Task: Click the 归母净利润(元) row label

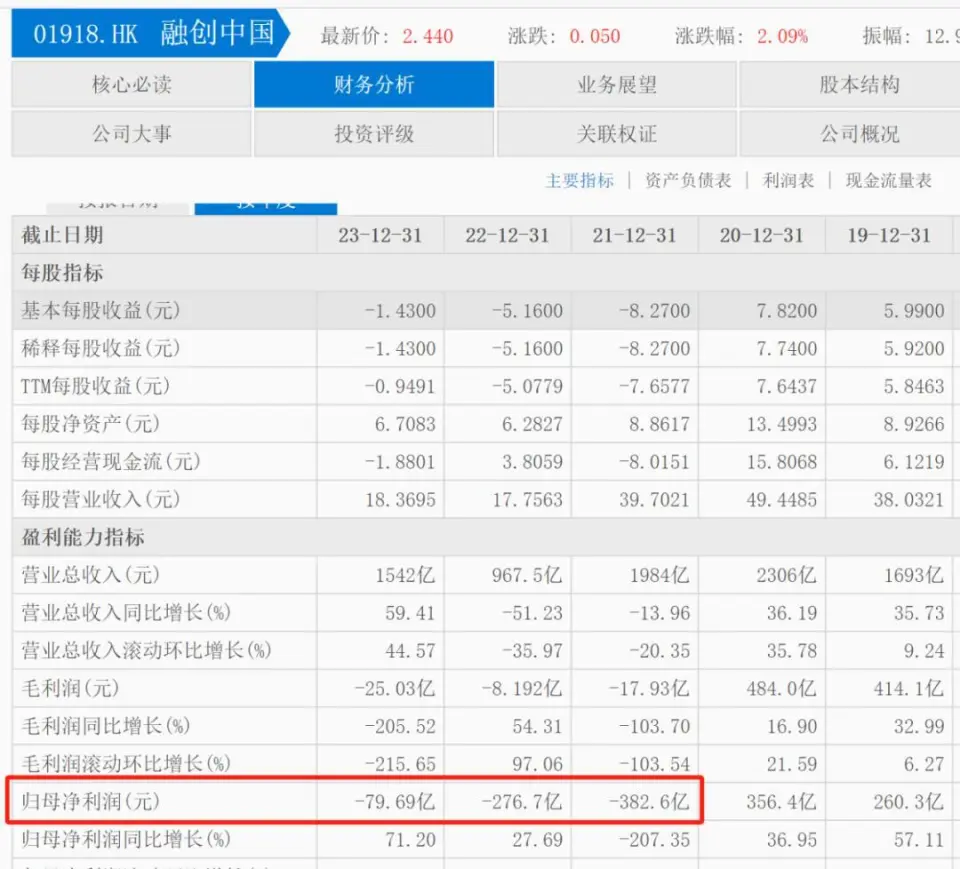Action: pos(90,802)
